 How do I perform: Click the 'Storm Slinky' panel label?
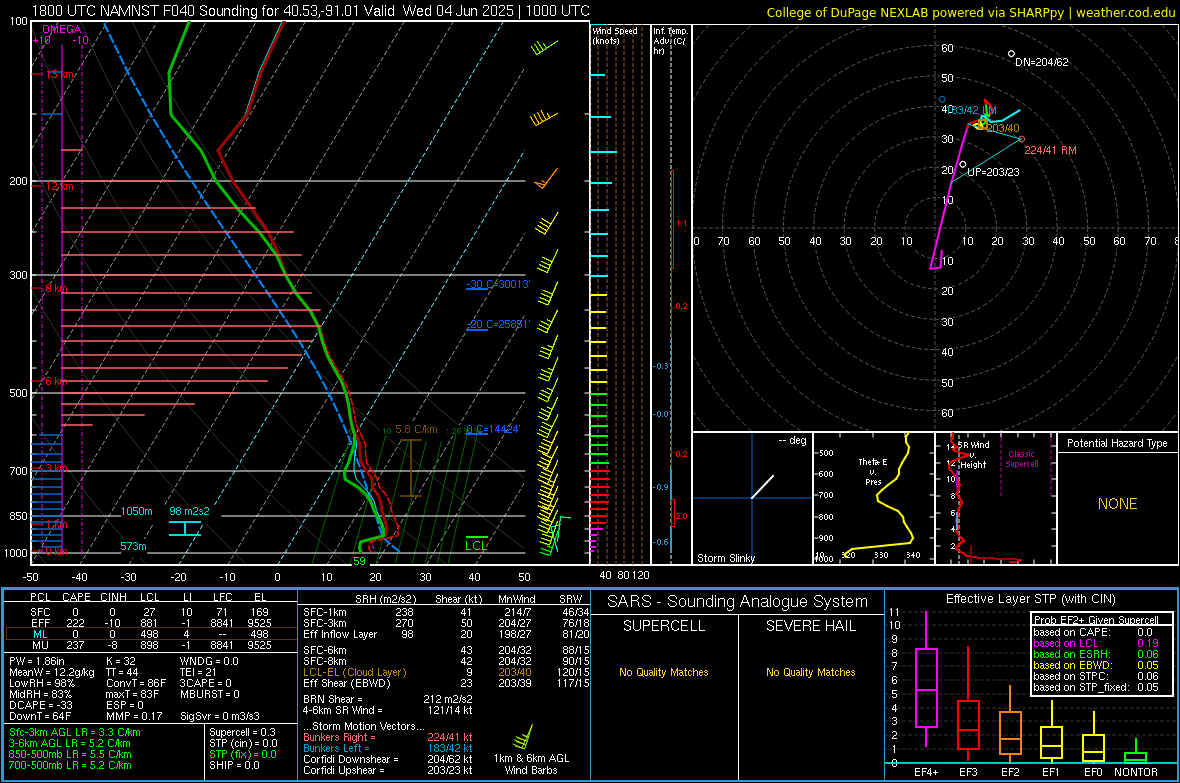[725, 558]
